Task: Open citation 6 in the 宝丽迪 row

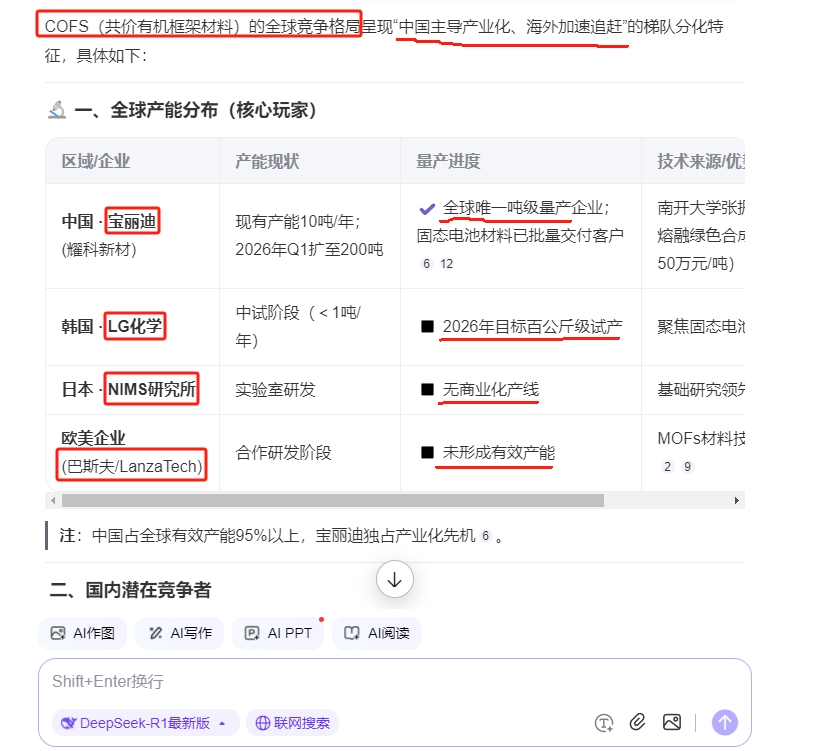Action: [426, 264]
